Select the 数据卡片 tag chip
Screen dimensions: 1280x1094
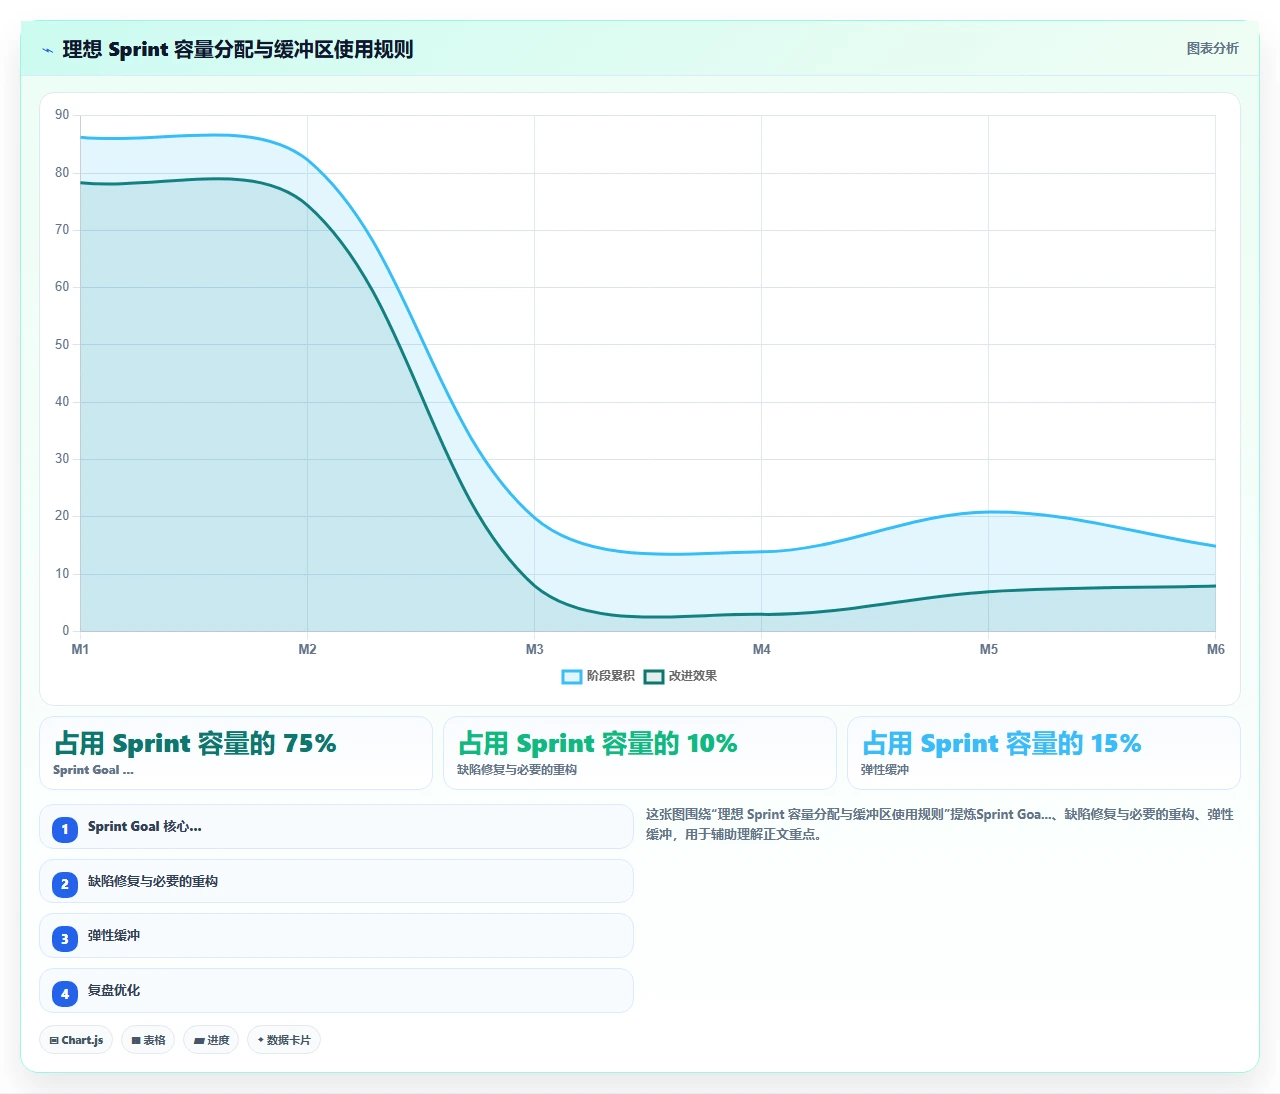click(x=284, y=1040)
